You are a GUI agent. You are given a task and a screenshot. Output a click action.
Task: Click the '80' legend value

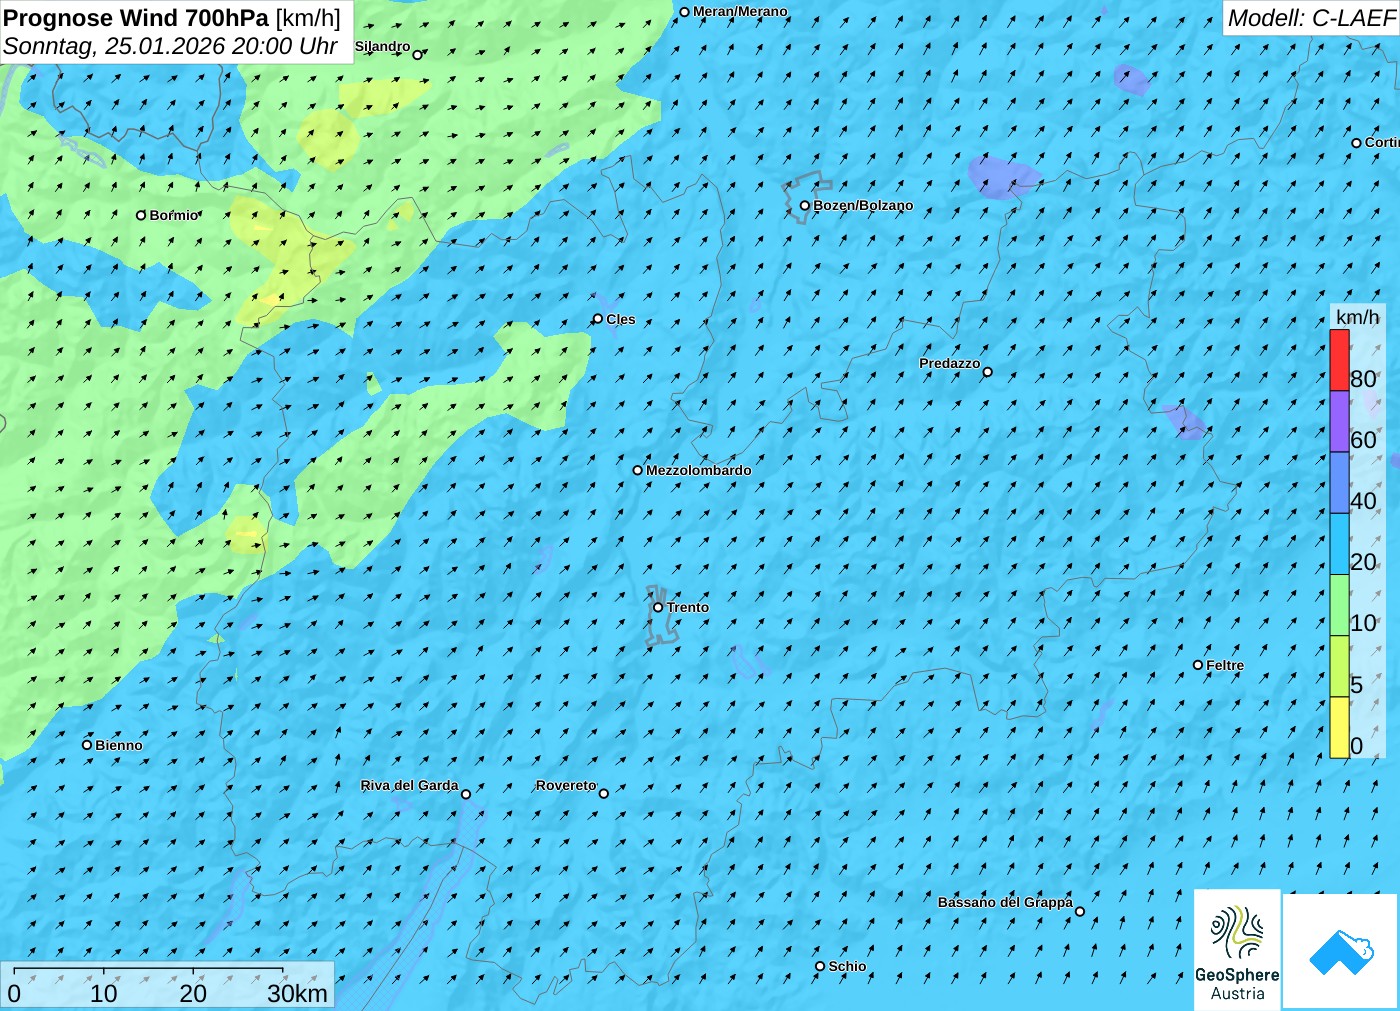click(1363, 379)
